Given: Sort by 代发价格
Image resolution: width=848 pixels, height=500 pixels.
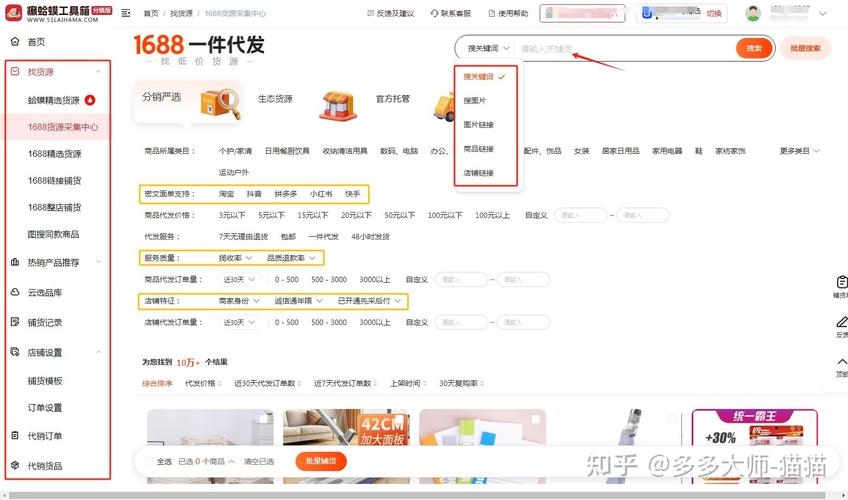Looking at the screenshot, I should pyautogui.click(x=203, y=383).
